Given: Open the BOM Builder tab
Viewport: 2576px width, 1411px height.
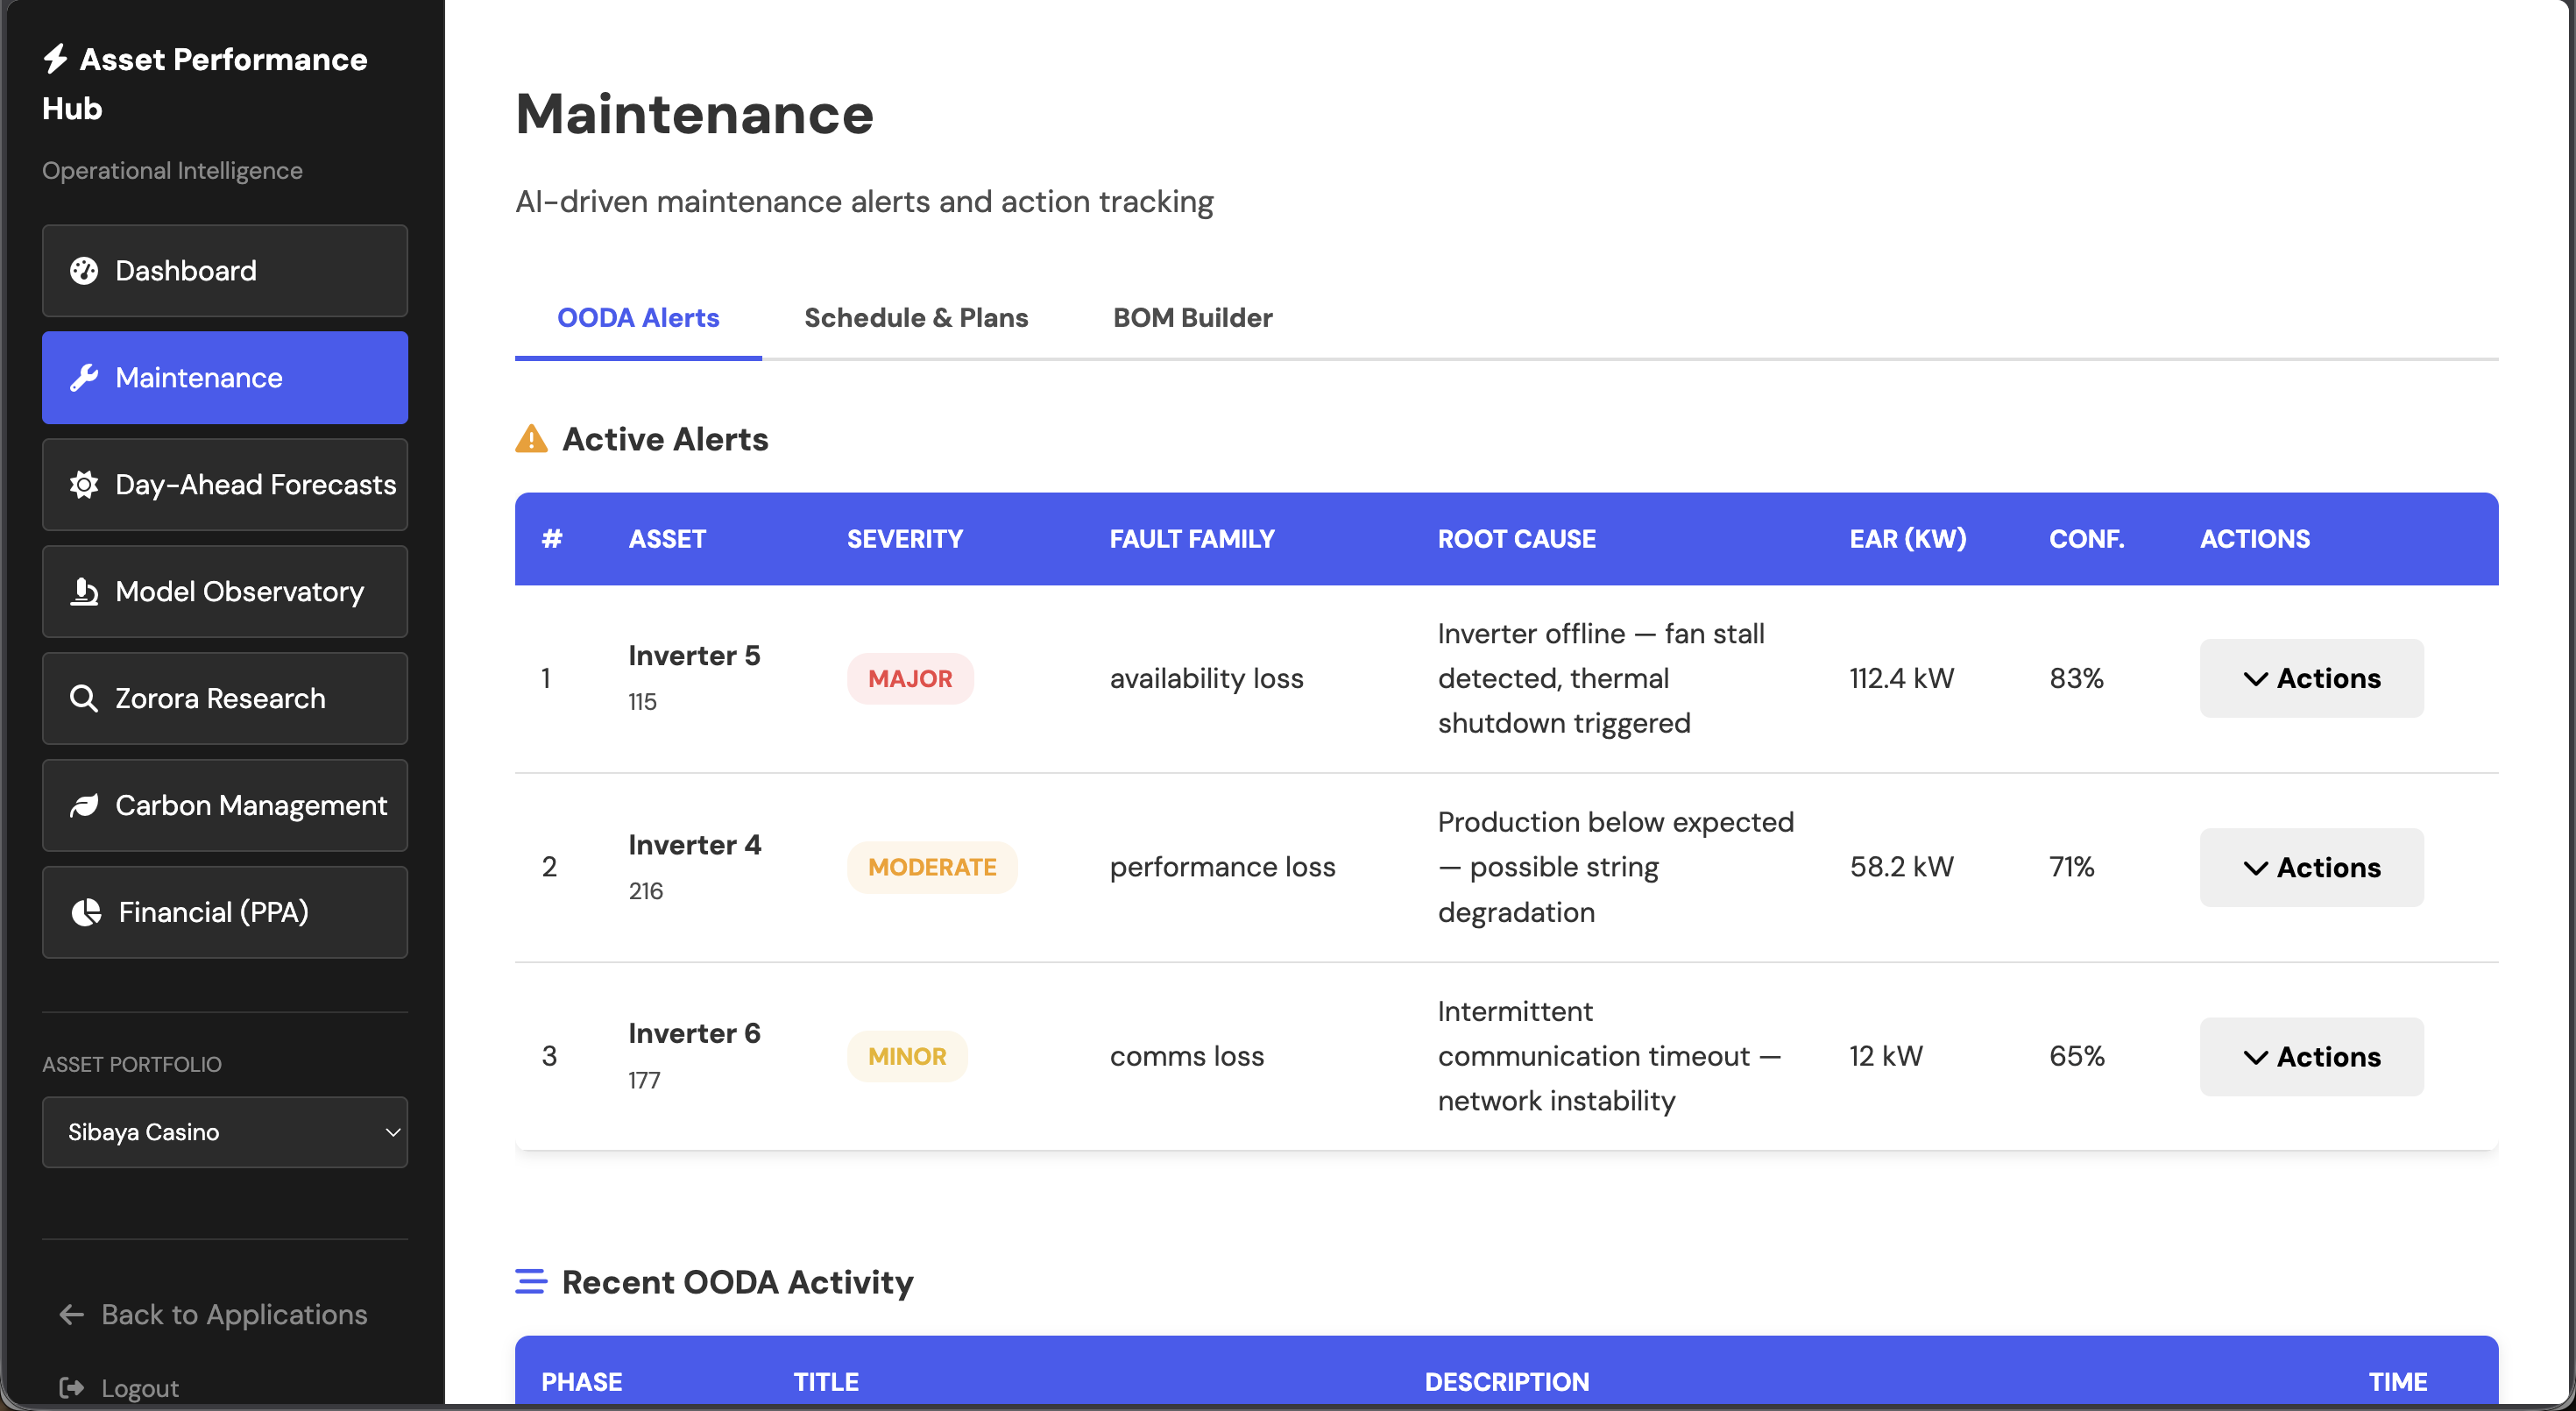Looking at the screenshot, I should coord(1192,318).
